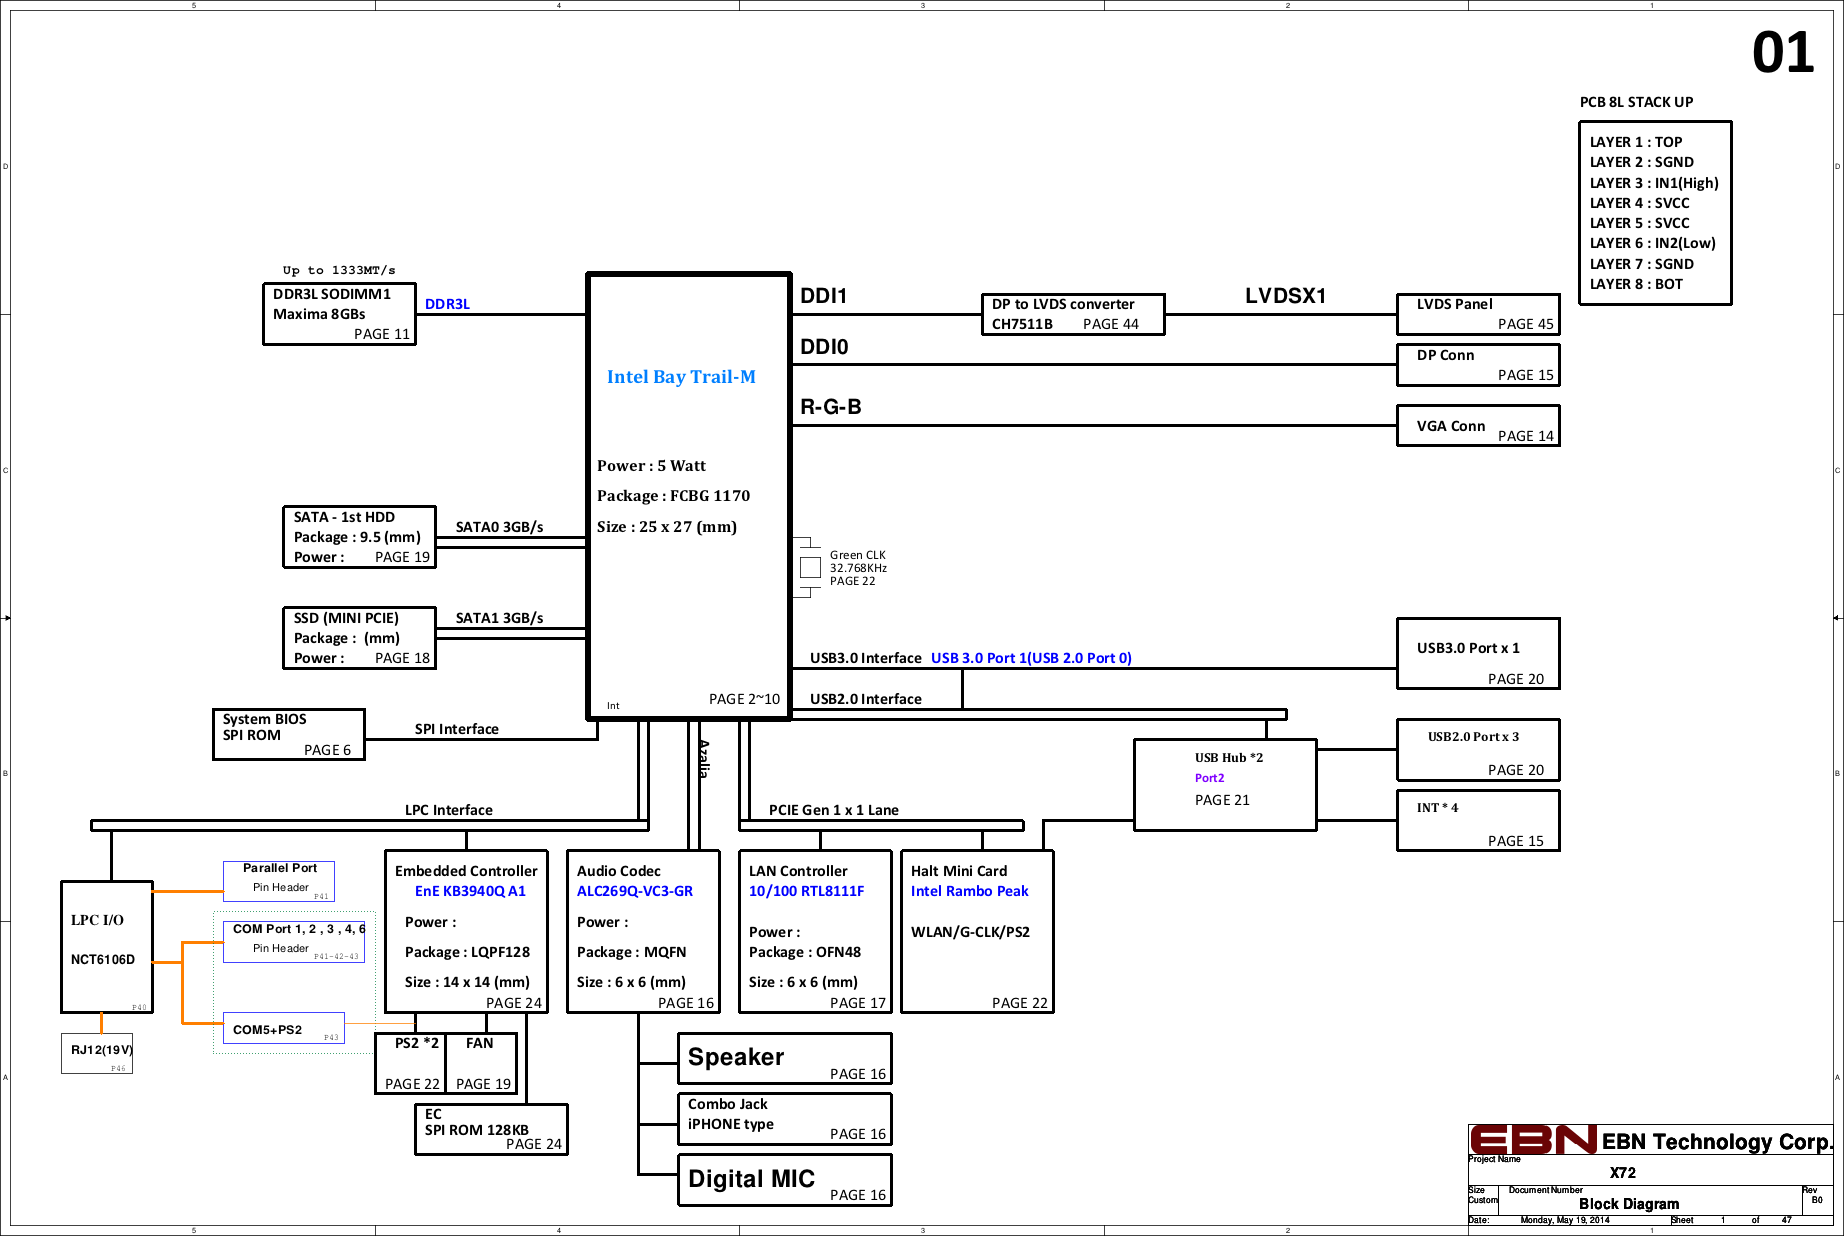
Task: Click the FAN block
Action: pos(482,1064)
